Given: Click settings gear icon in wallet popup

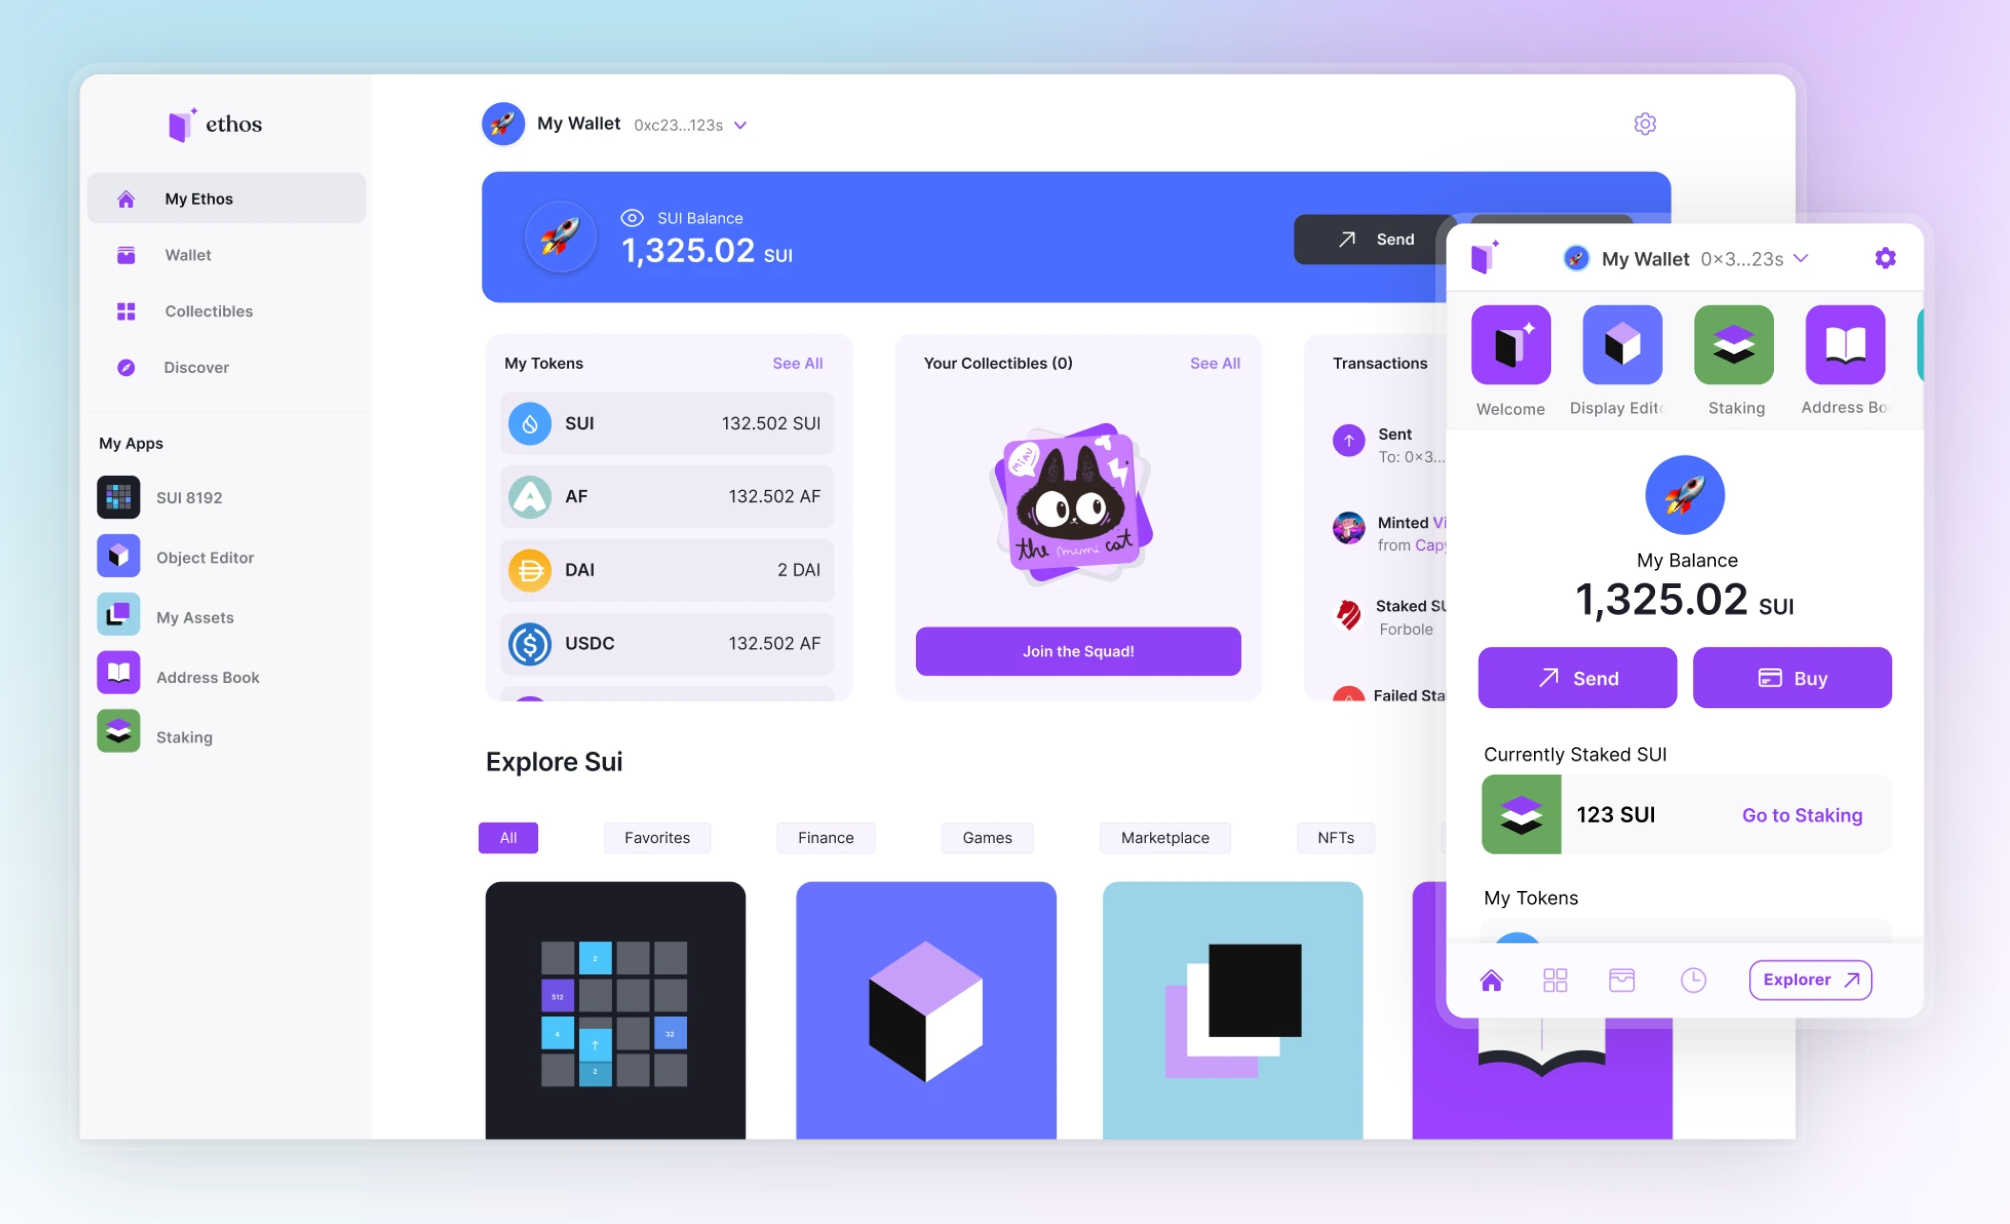Looking at the screenshot, I should coord(1885,258).
